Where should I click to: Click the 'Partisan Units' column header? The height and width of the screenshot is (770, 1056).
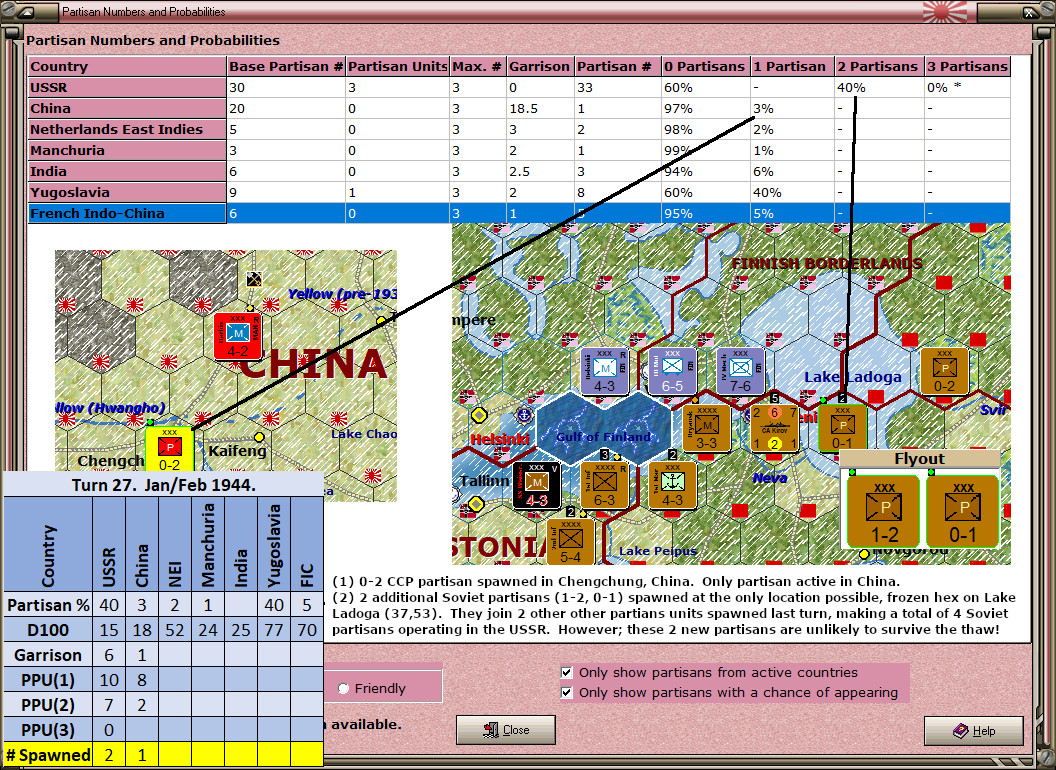[x=397, y=67]
